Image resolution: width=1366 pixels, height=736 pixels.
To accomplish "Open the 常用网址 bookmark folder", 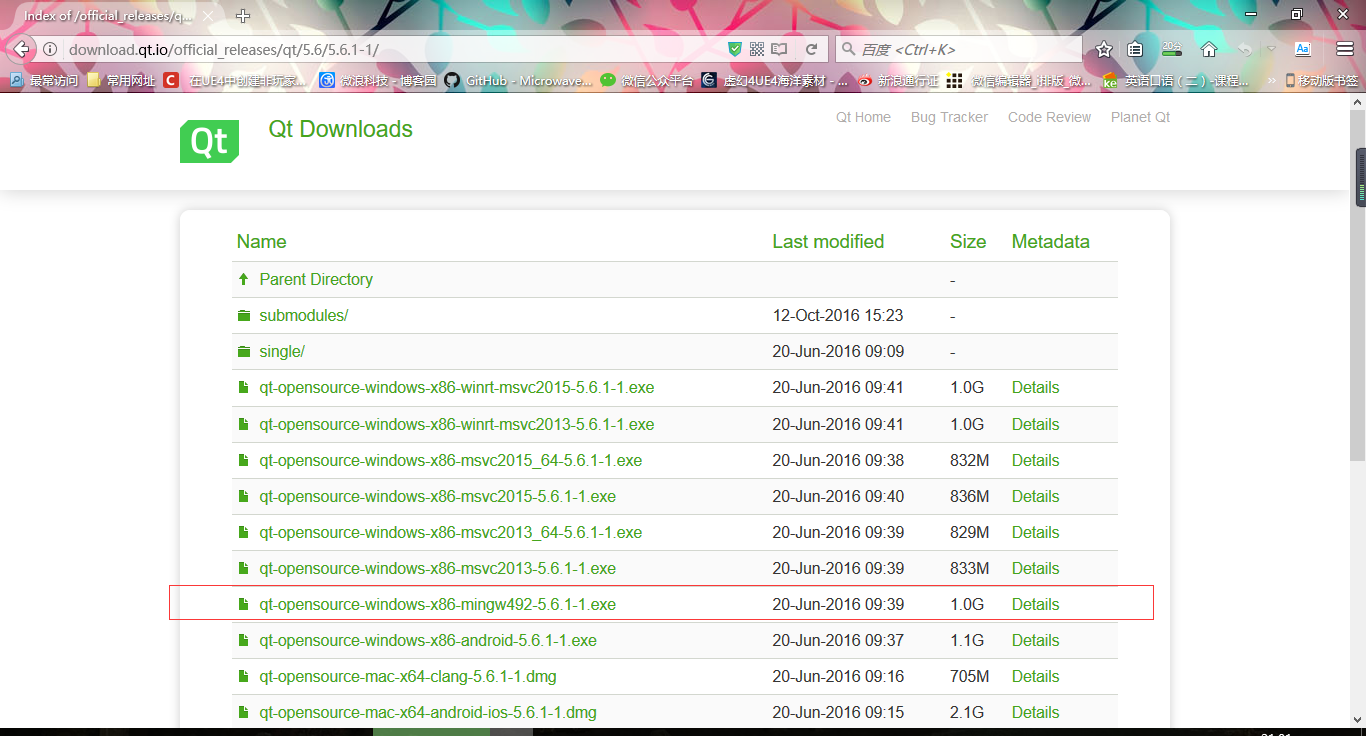I will 121,80.
